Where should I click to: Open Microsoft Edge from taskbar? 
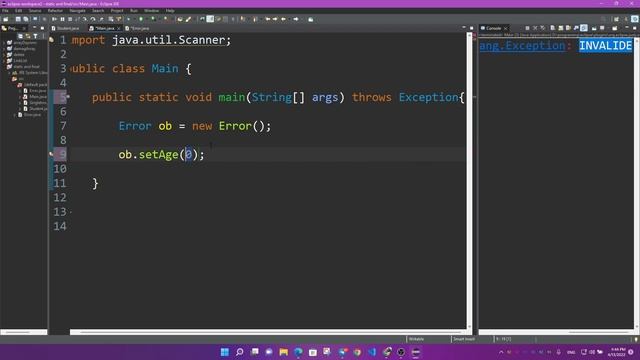pos(298,352)
